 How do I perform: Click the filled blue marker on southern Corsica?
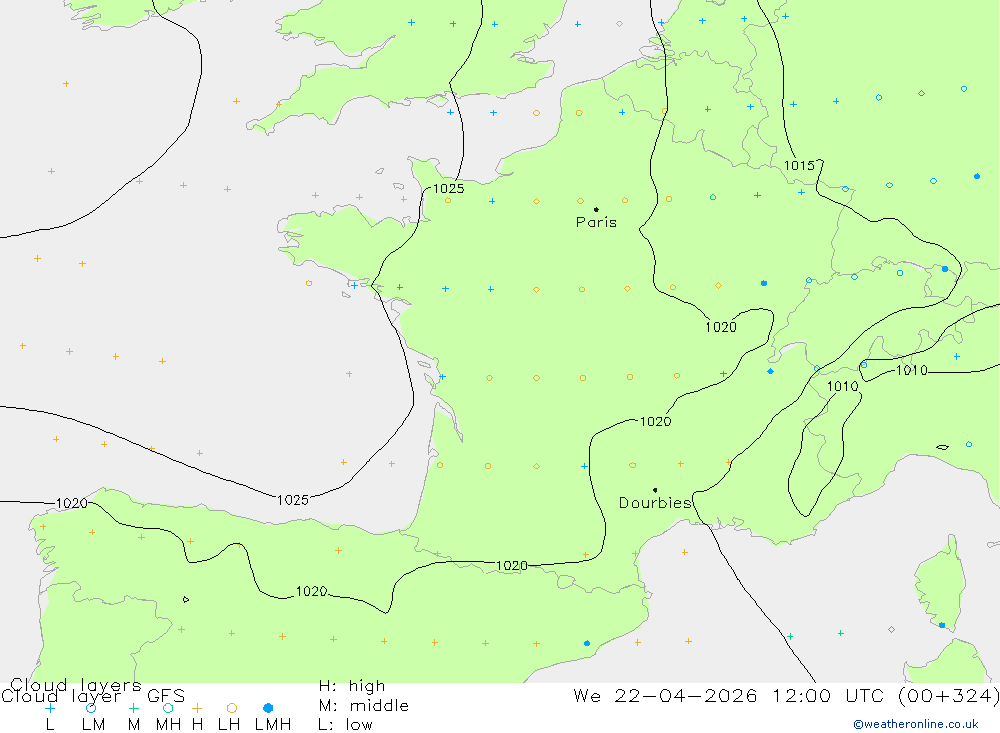(942, 625)
